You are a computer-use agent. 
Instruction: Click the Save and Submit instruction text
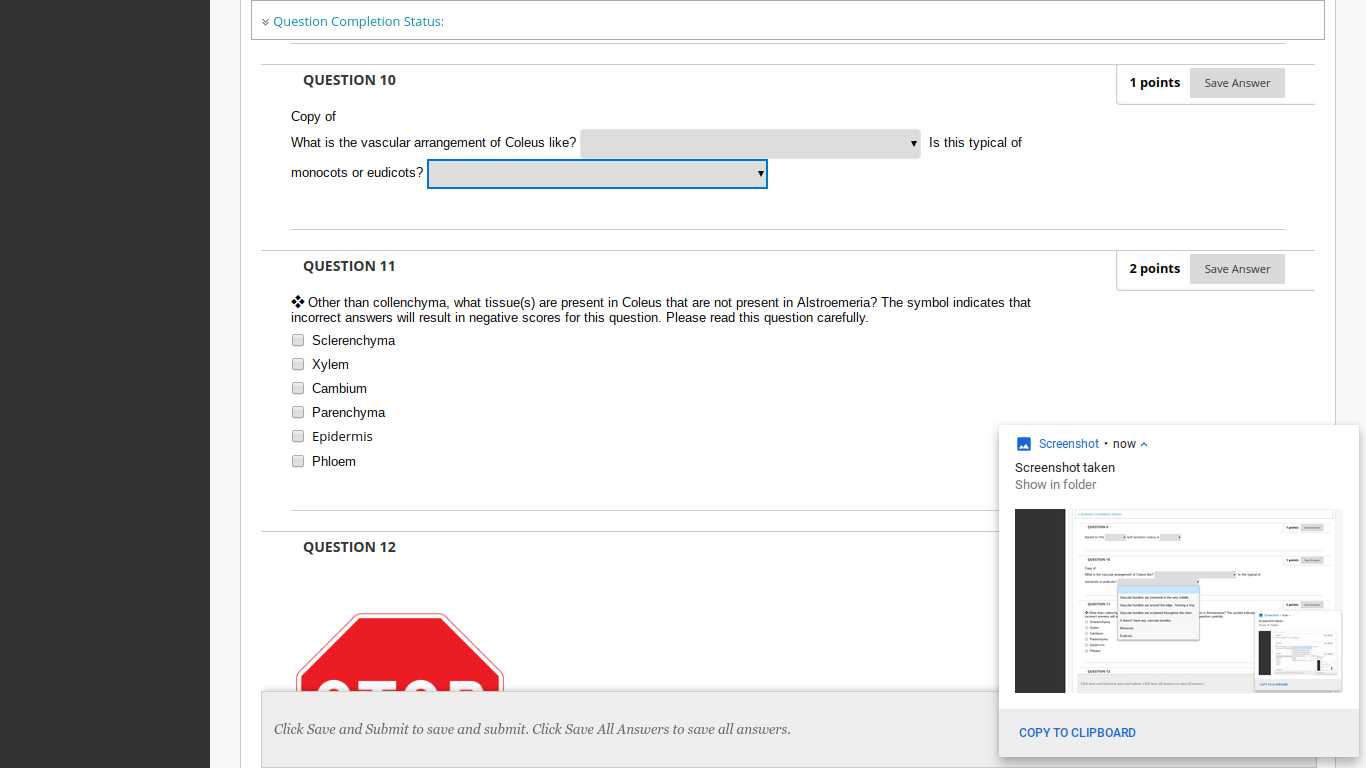tap(532, 729)
